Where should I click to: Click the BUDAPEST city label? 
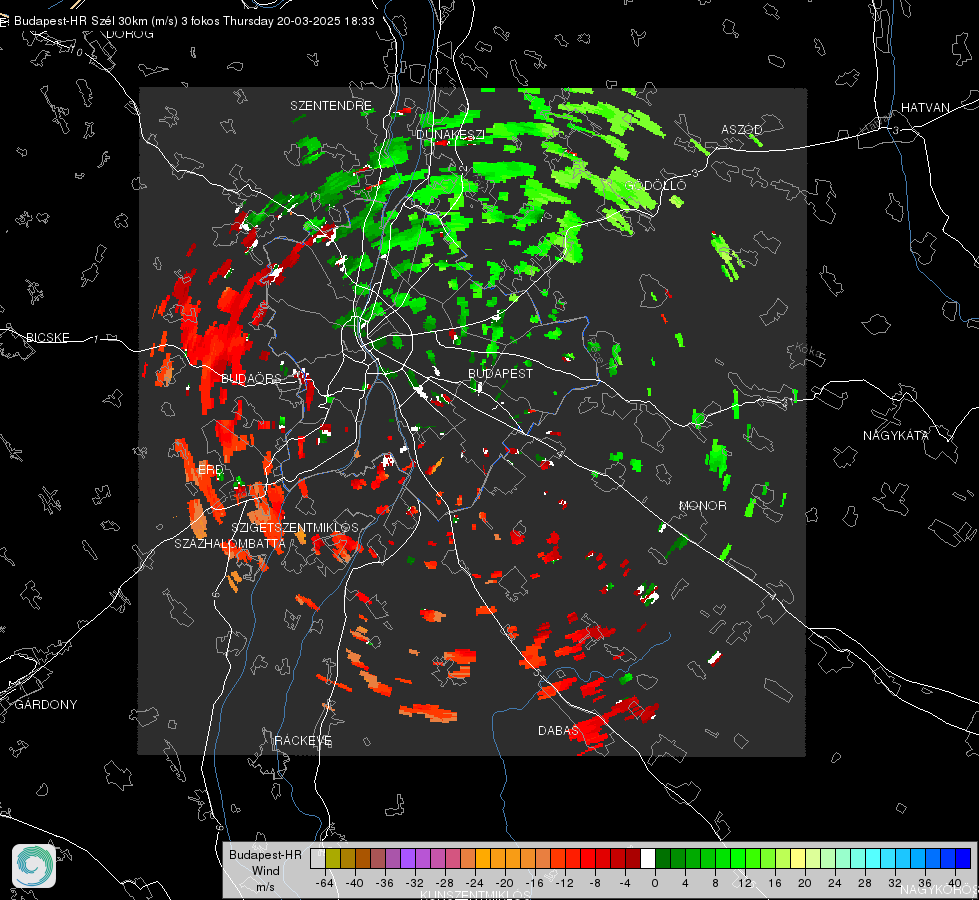(500, 373)
